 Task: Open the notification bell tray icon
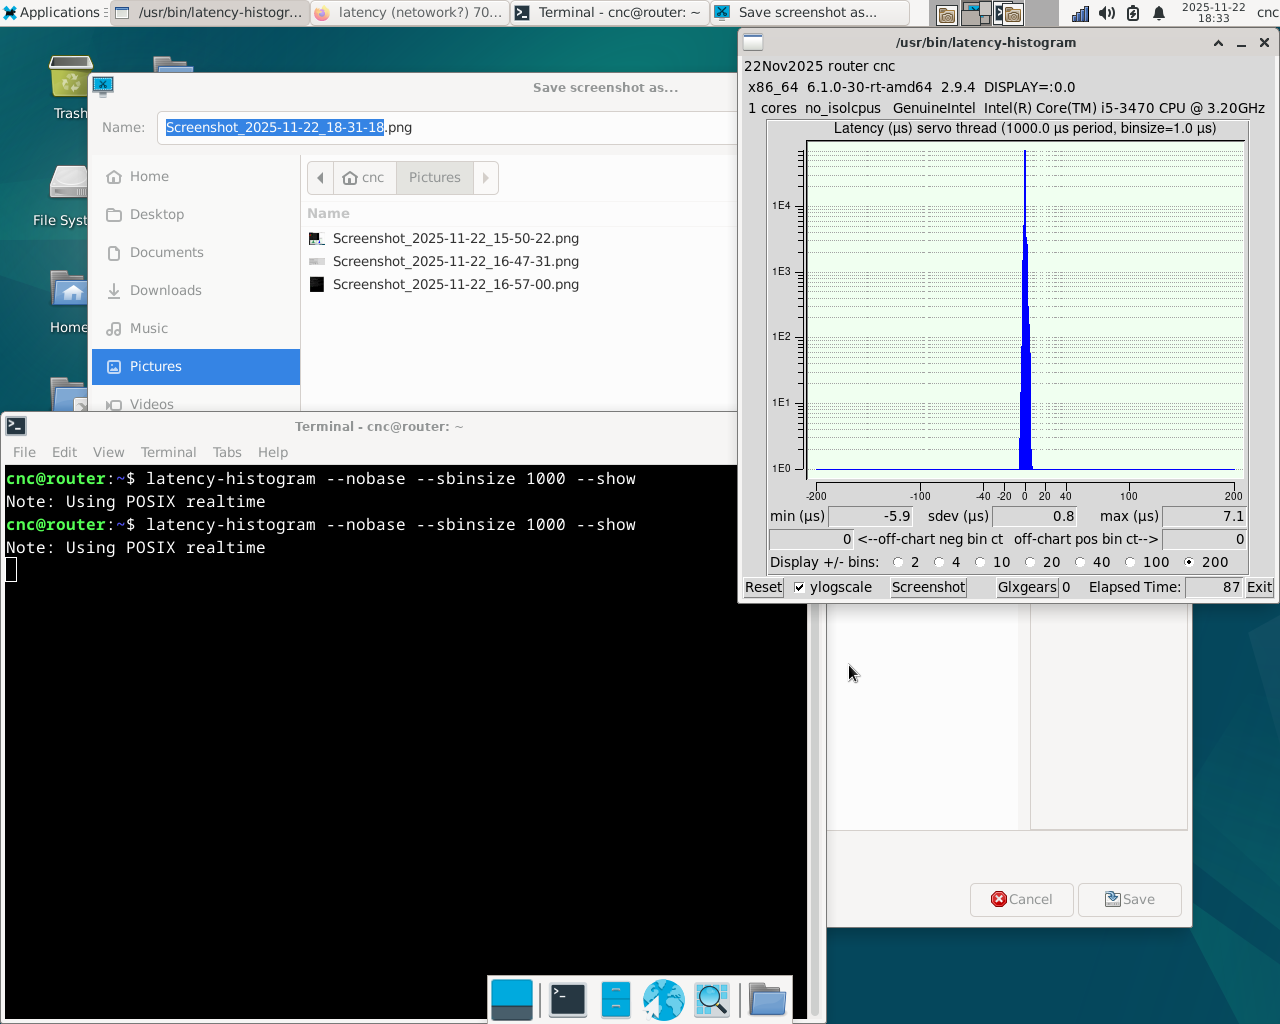point(1159,13)
